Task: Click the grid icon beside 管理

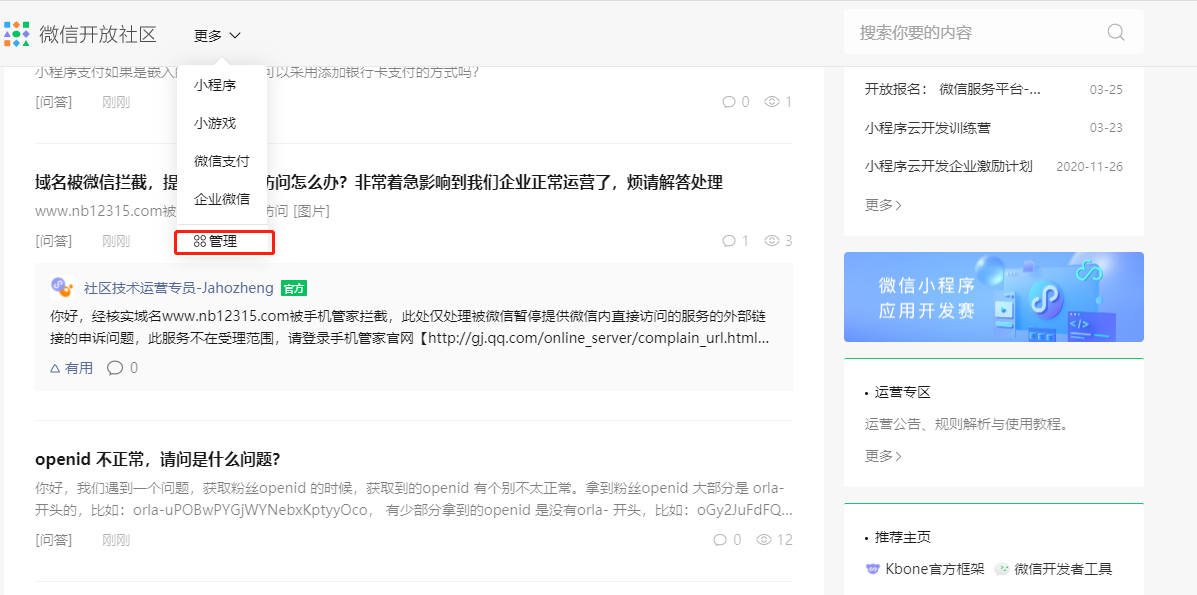Action: pos(200,242)
